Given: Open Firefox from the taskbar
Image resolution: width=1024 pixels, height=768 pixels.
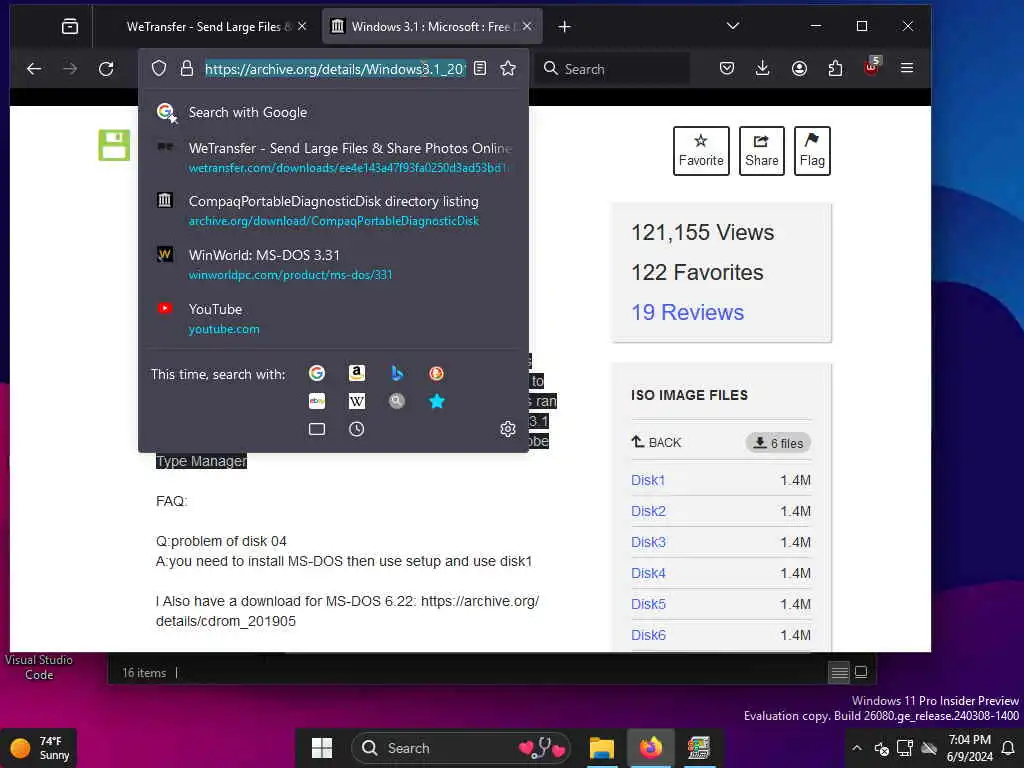Looking at the screenshot, I should point(650,748).
